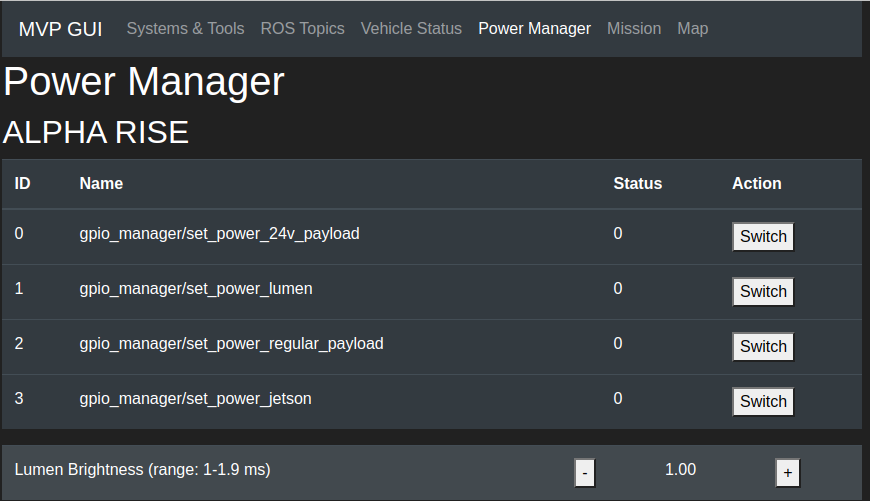Switch the set_power_lumen power
Screen dimensions: 870x501
tap(763, 292)
